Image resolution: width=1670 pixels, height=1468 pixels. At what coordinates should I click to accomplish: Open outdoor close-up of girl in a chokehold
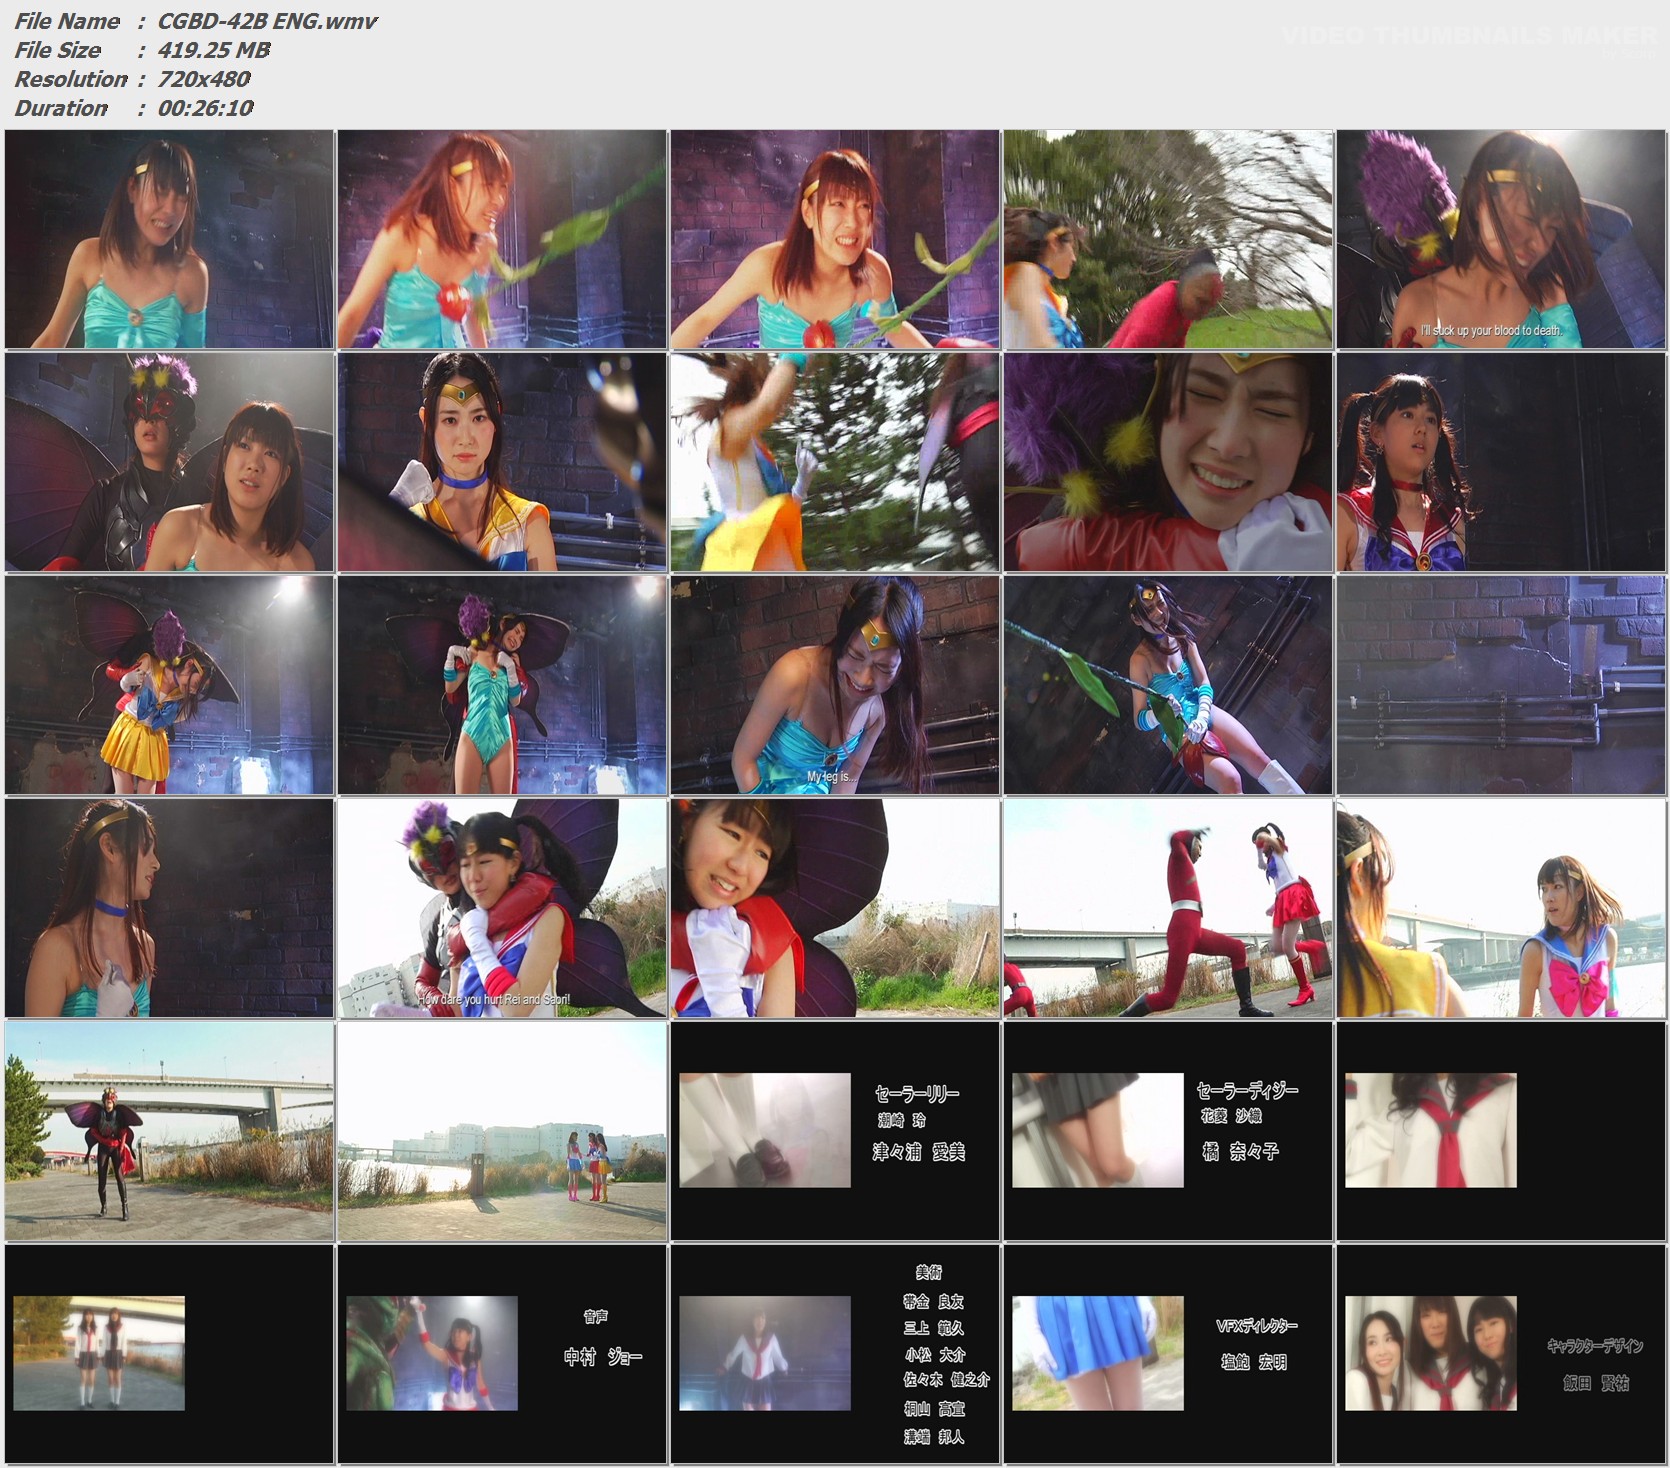point(835,908)
